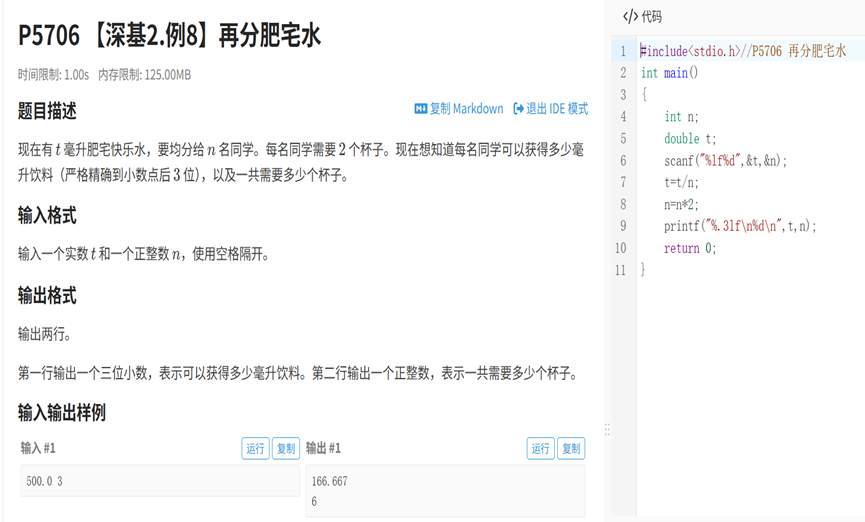Place cursor on int n; line
The height and width of the screenshot is (522, 865).
click(x=681, y=116)
